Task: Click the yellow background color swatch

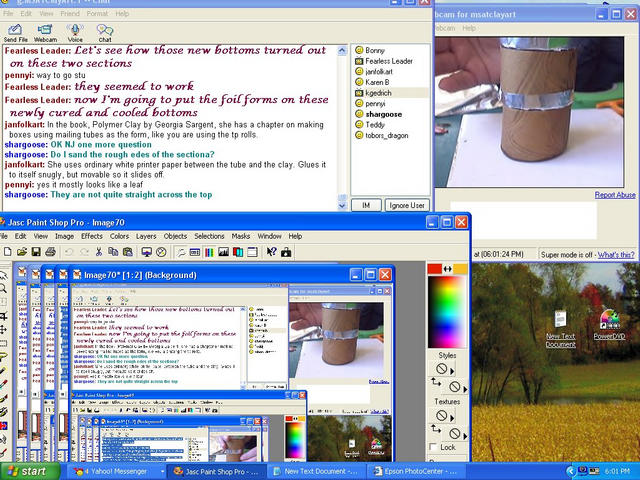Action: (x=460, y=269)
